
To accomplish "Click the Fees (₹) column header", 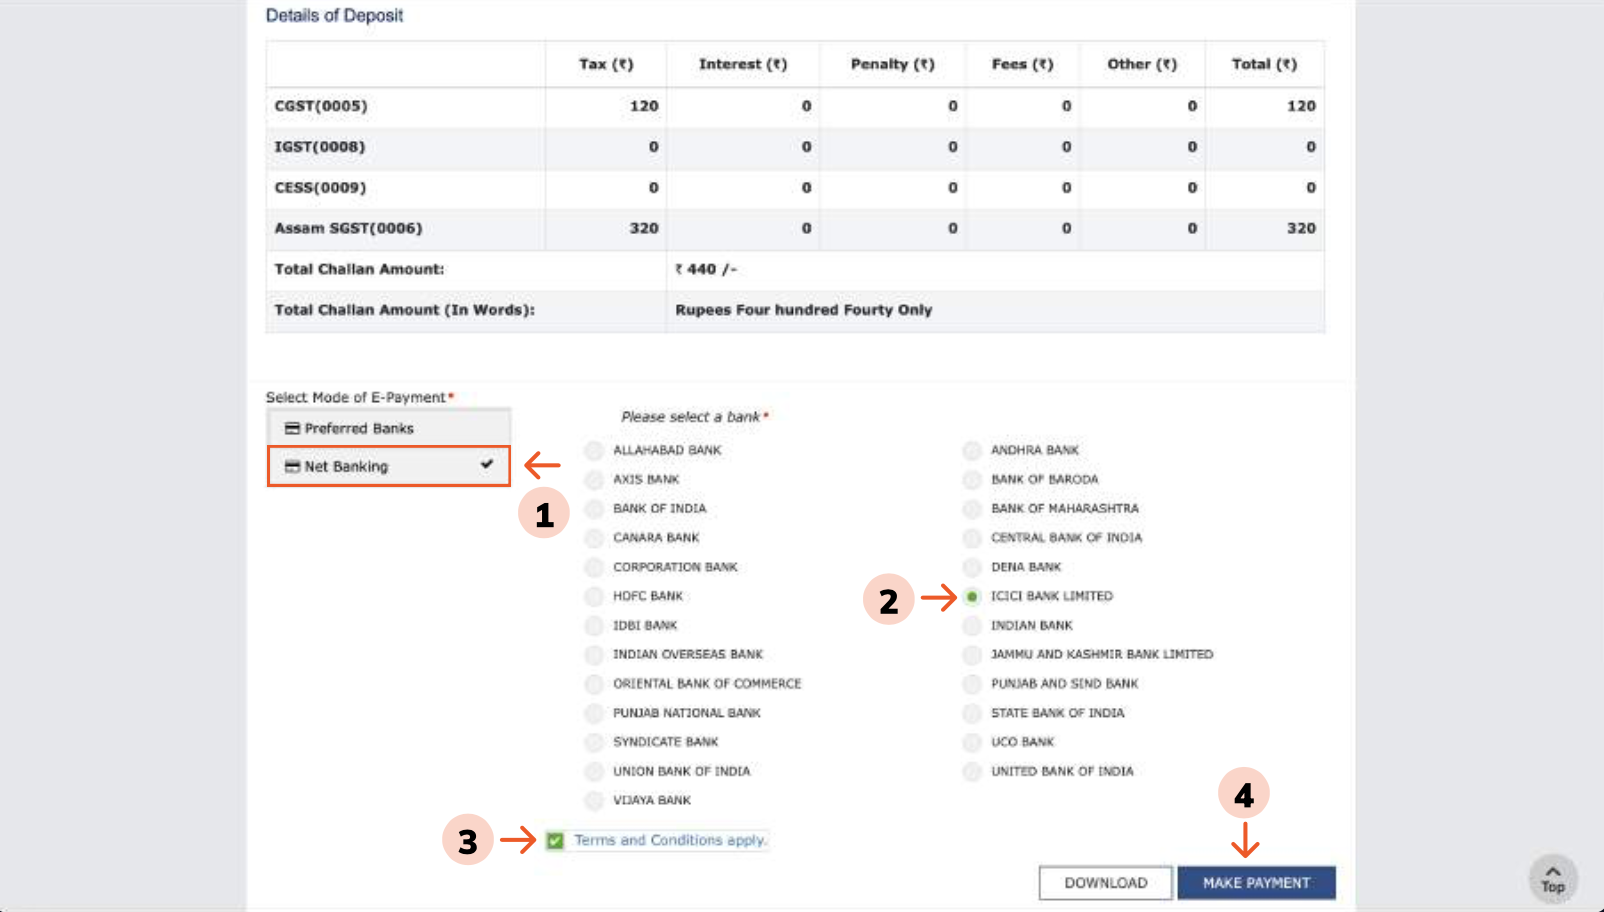I will tap(1022, 64).
